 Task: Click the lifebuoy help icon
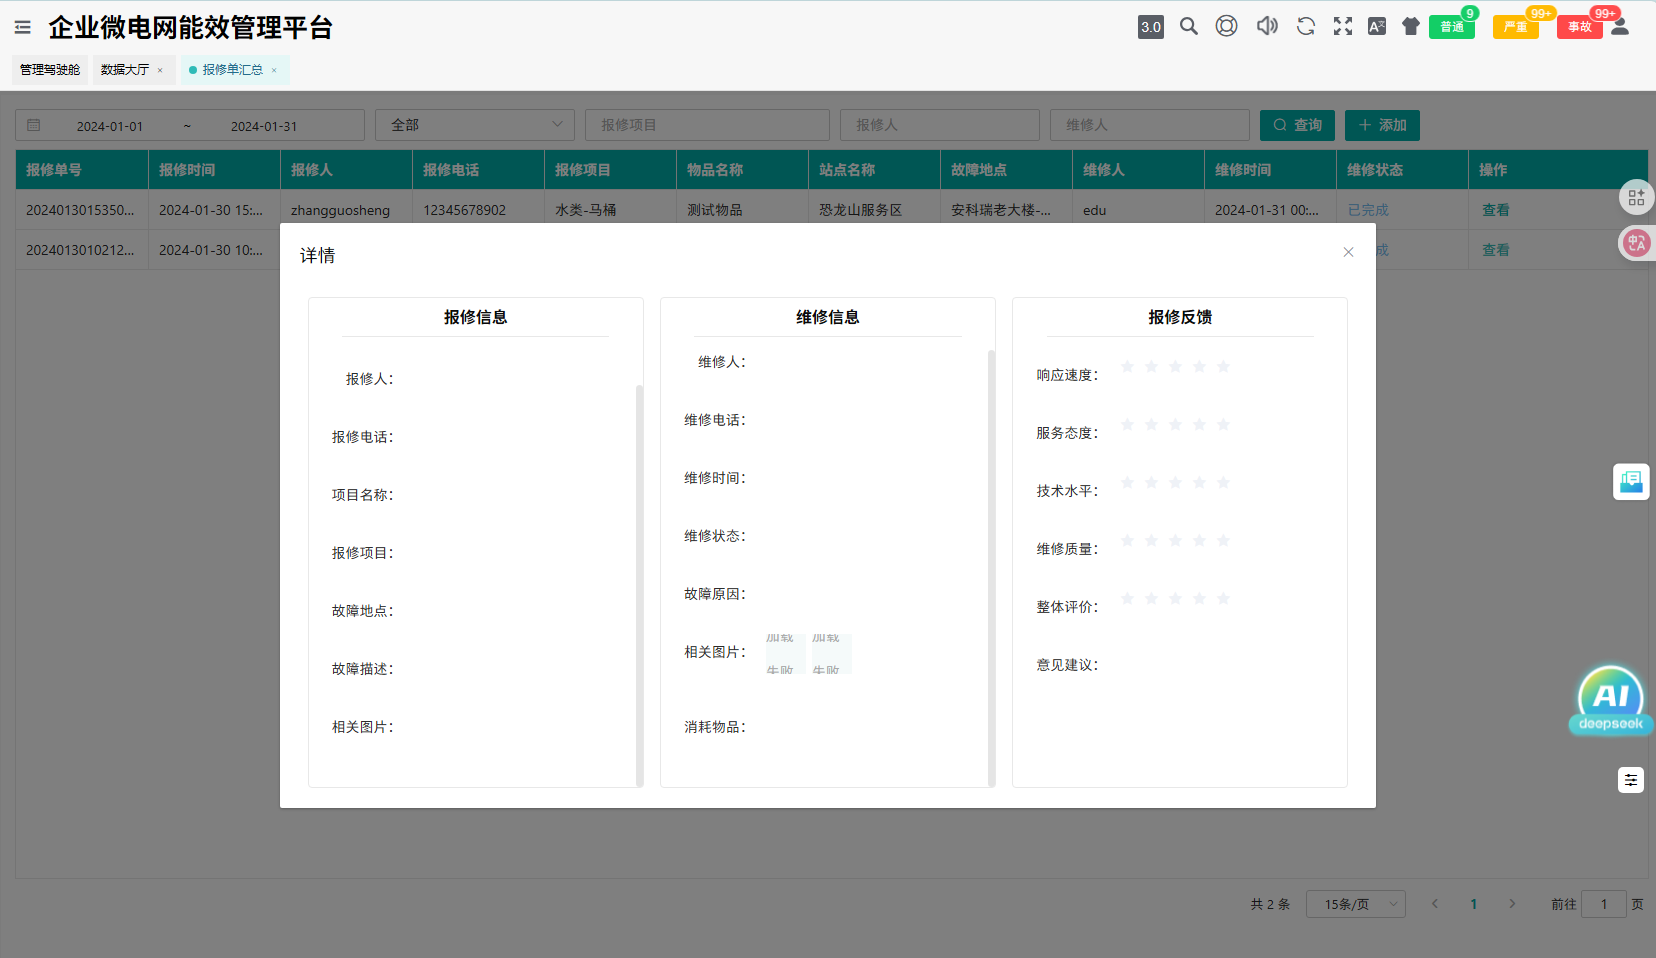coord(1226,26)
